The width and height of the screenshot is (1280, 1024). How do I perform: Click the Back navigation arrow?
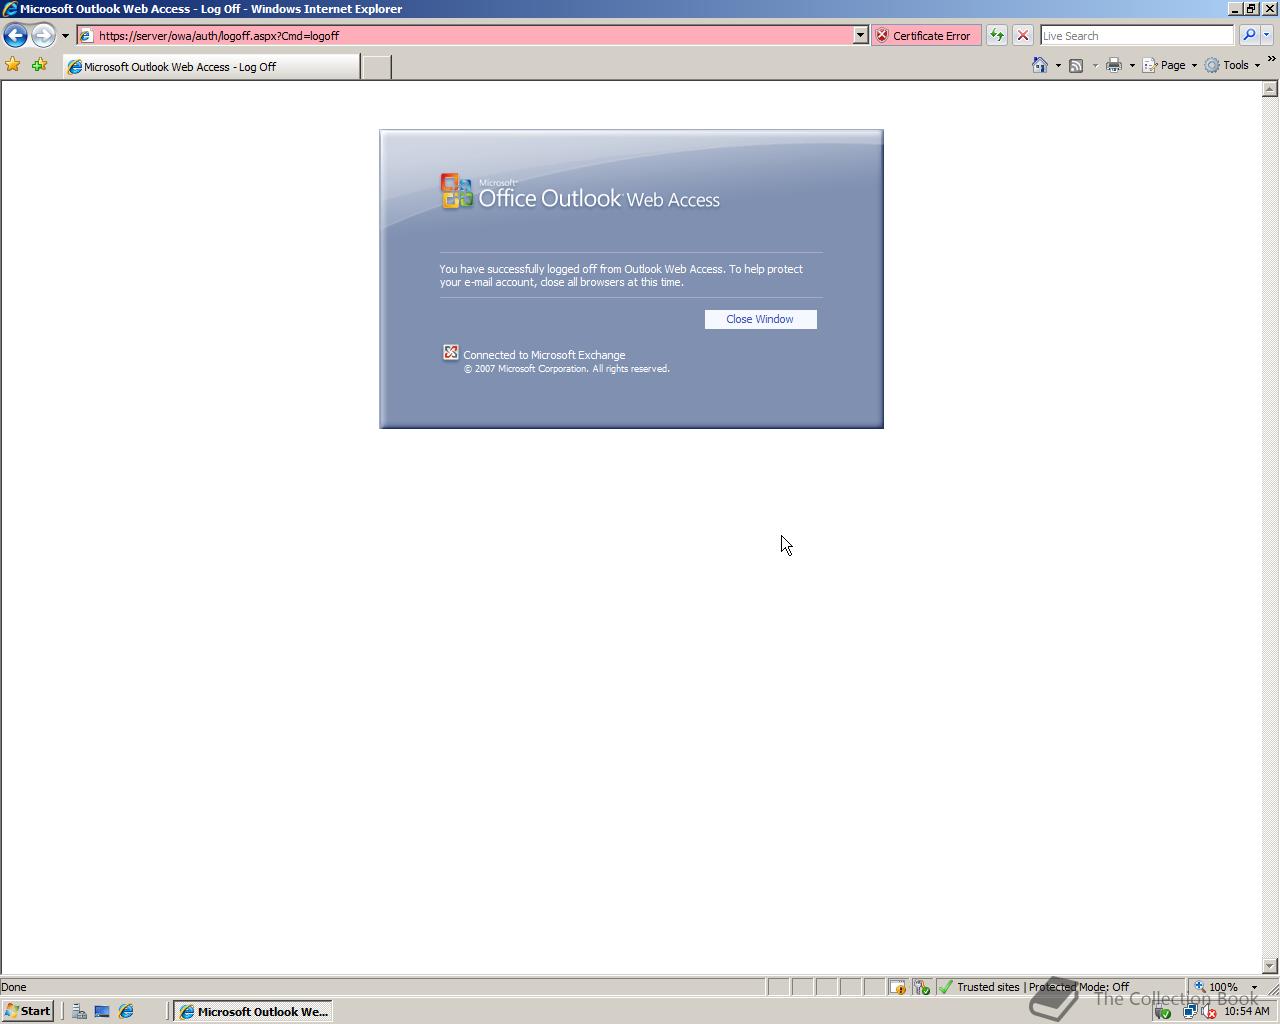(x=15, y=35)
